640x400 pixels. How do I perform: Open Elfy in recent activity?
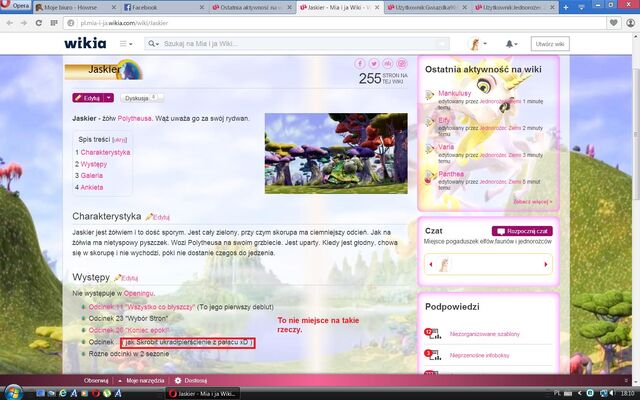(444, 120)
